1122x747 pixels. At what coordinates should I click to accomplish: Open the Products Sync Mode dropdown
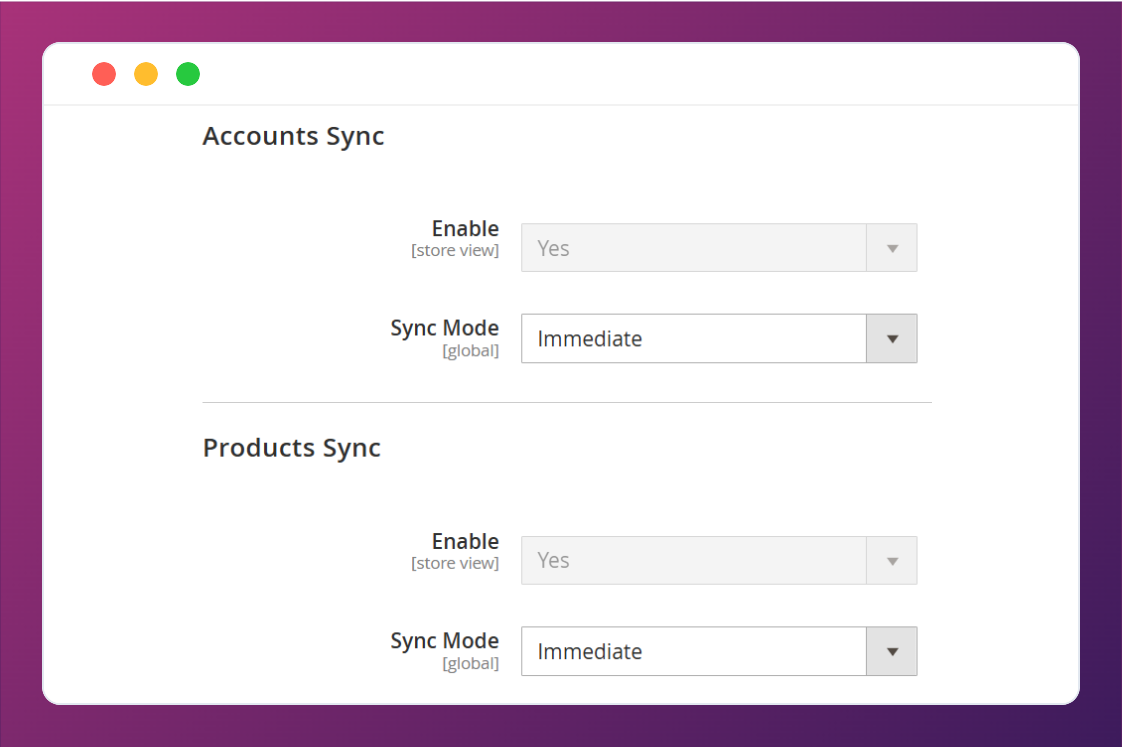719,651
